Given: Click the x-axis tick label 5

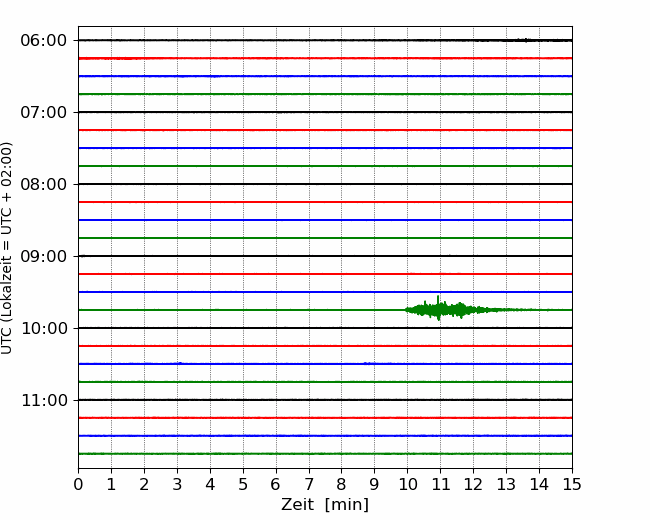Looking at the screenshot, I should click(243, 484).
